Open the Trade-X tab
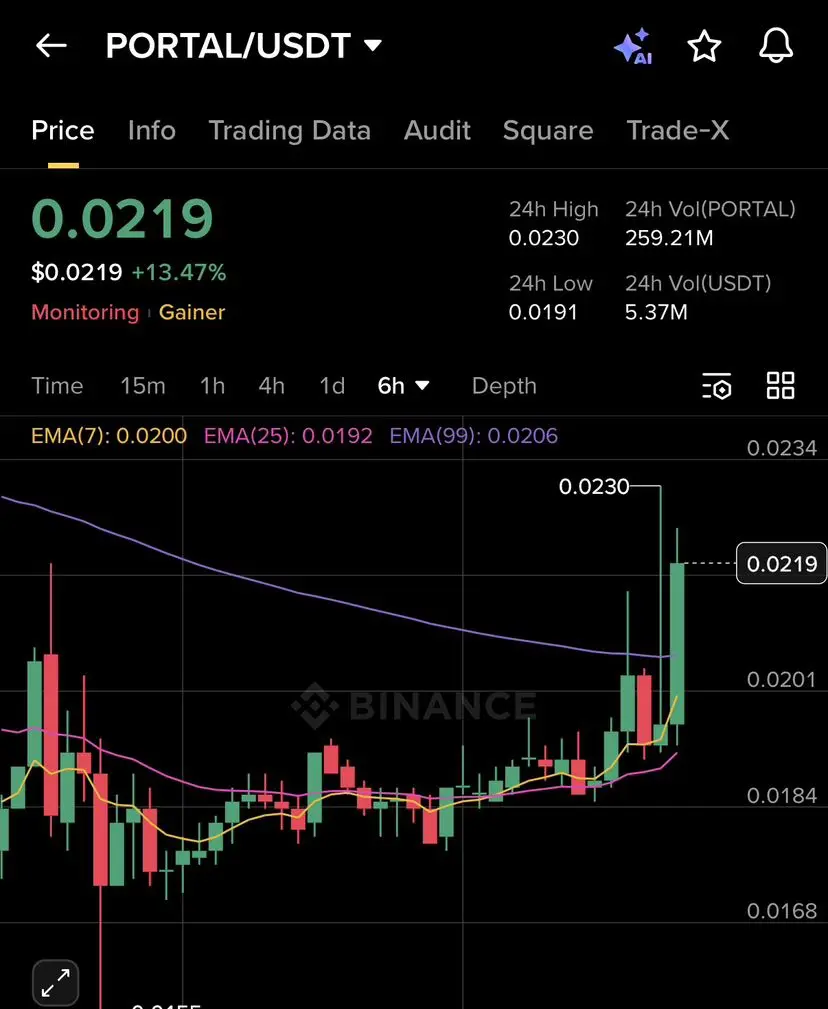This screenshot has height=1009, width=828. tap(678, 131)
